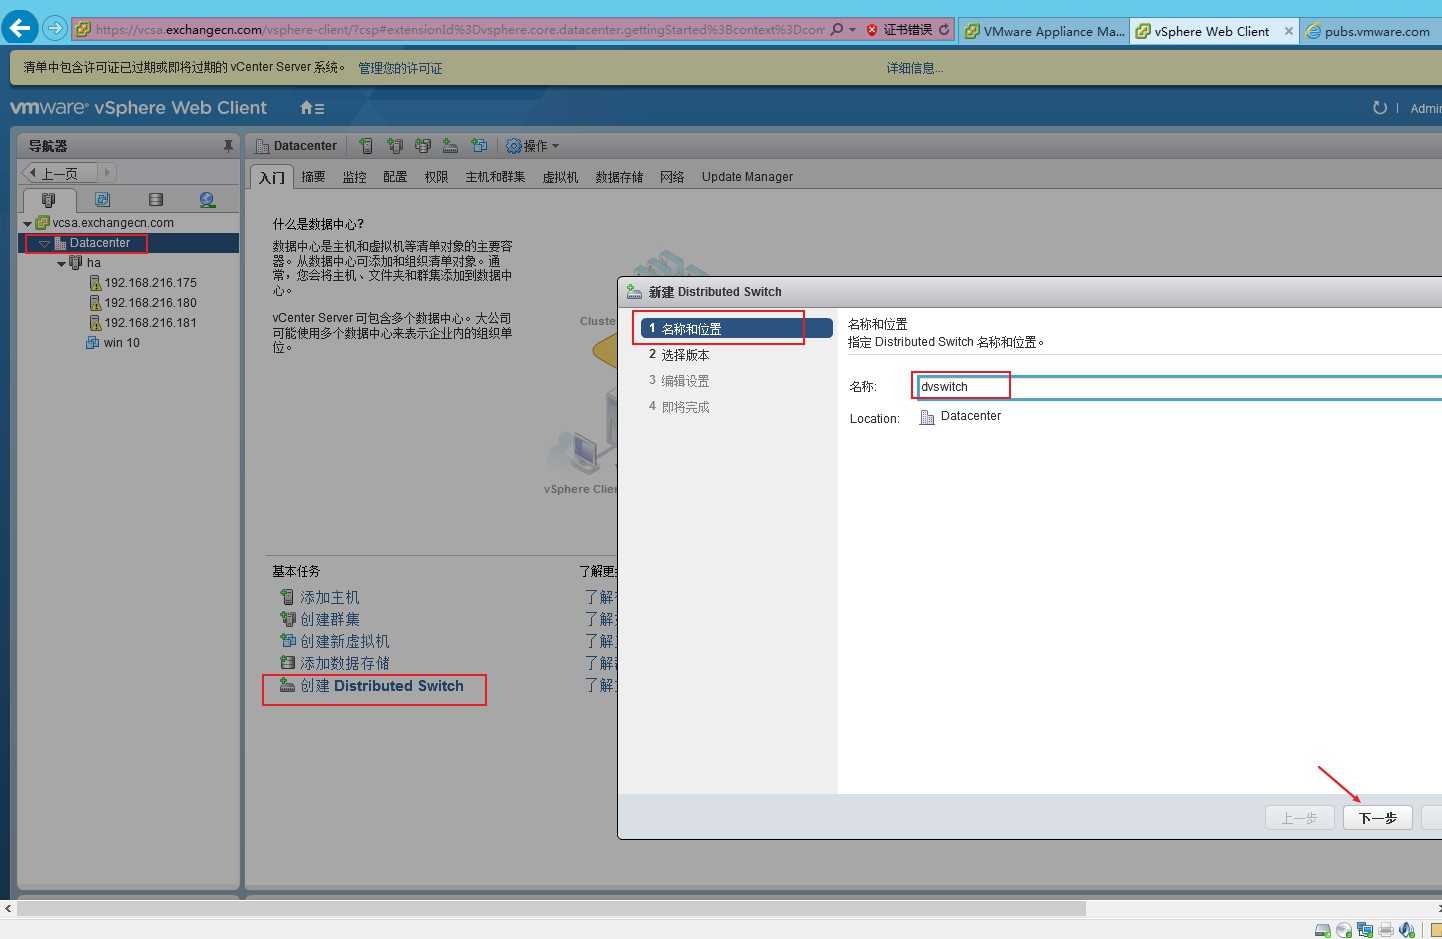Collapse the vcsa.exchangecn.com tree node
The image size is (1442, 939).
pyautogui.click(x=27, y=223)
